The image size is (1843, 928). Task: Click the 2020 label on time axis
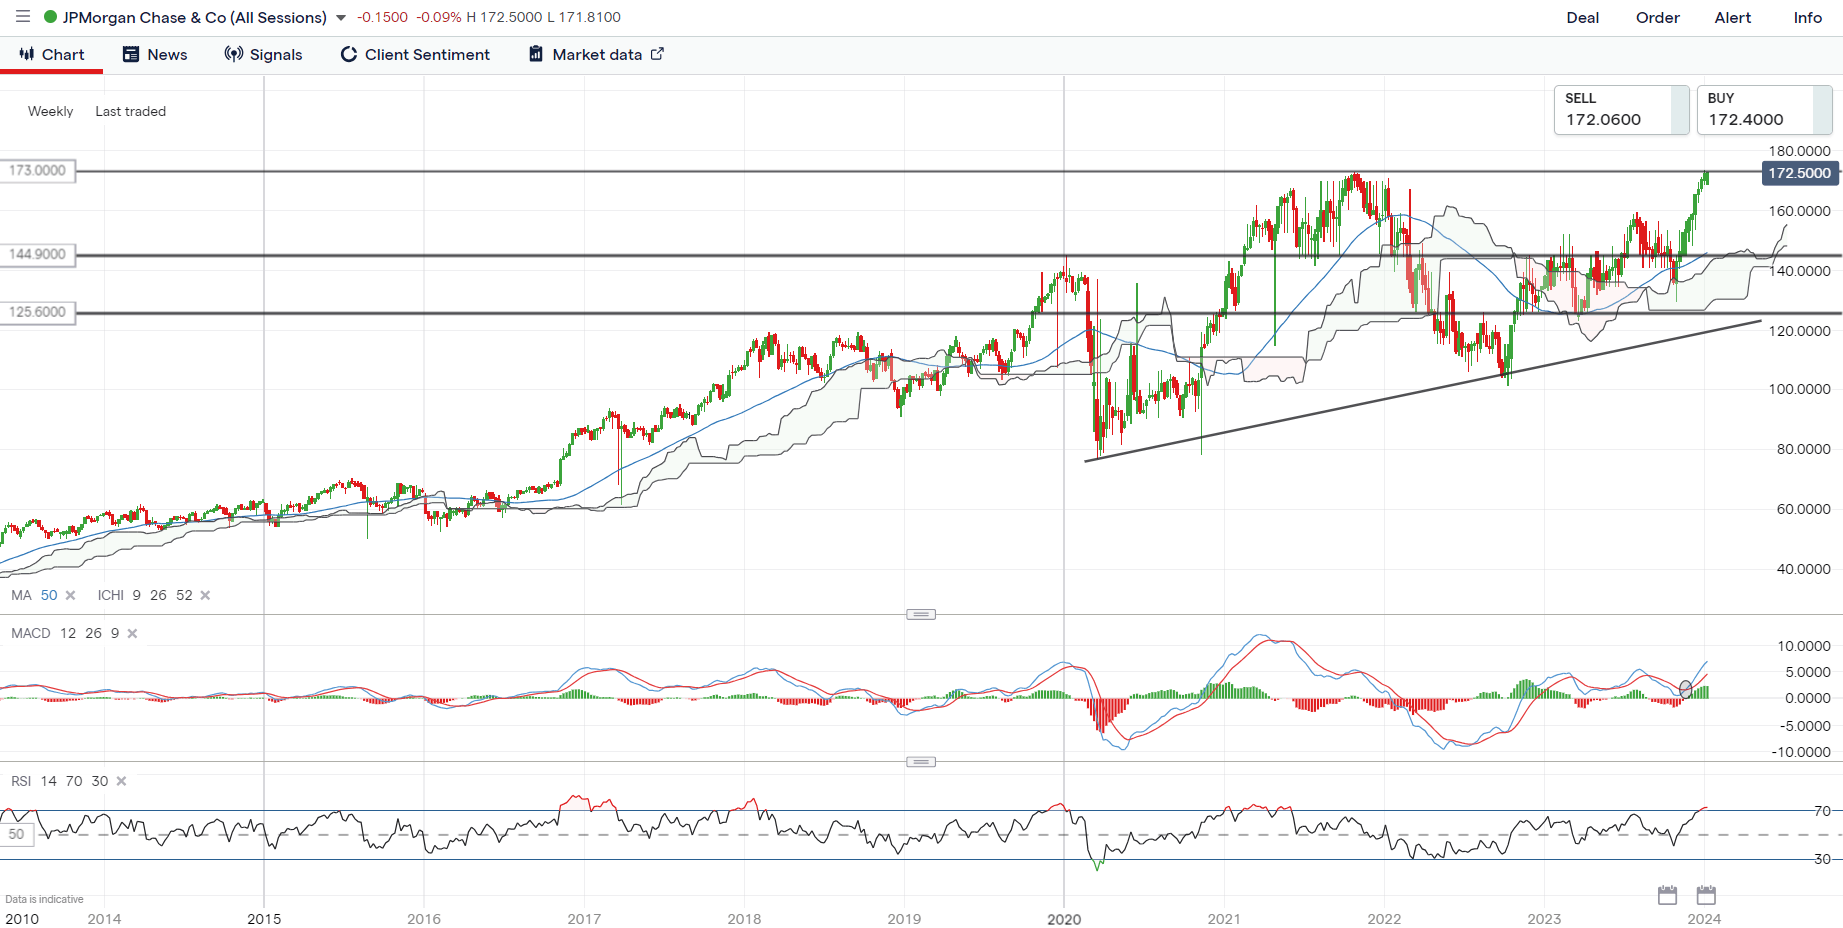(x=1064, y=919)
